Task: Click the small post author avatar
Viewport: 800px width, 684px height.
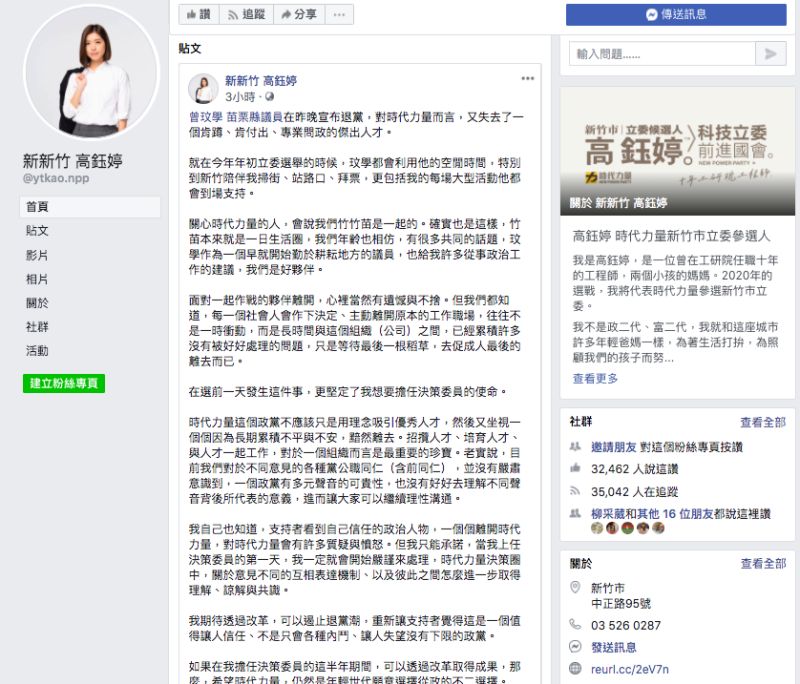Action: (x=203, y=88)
